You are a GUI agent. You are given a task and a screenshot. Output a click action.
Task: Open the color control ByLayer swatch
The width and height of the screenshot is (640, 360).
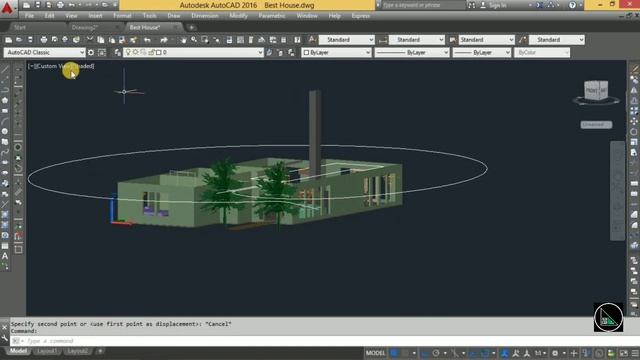(337, 52)
